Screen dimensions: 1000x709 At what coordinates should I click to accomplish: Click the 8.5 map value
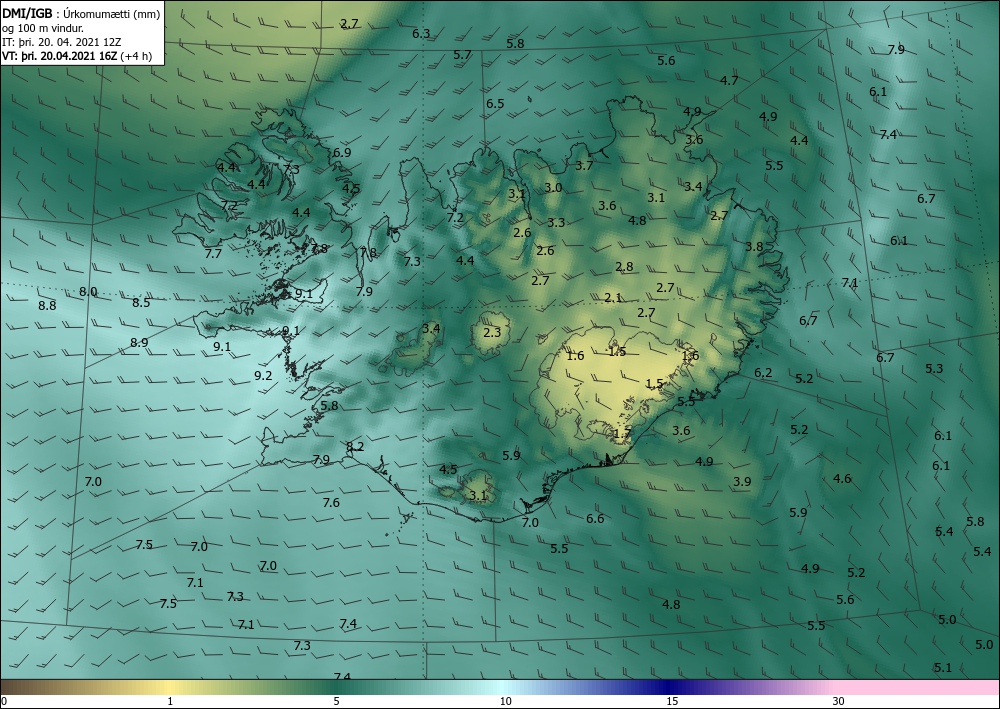coord(141,302)
